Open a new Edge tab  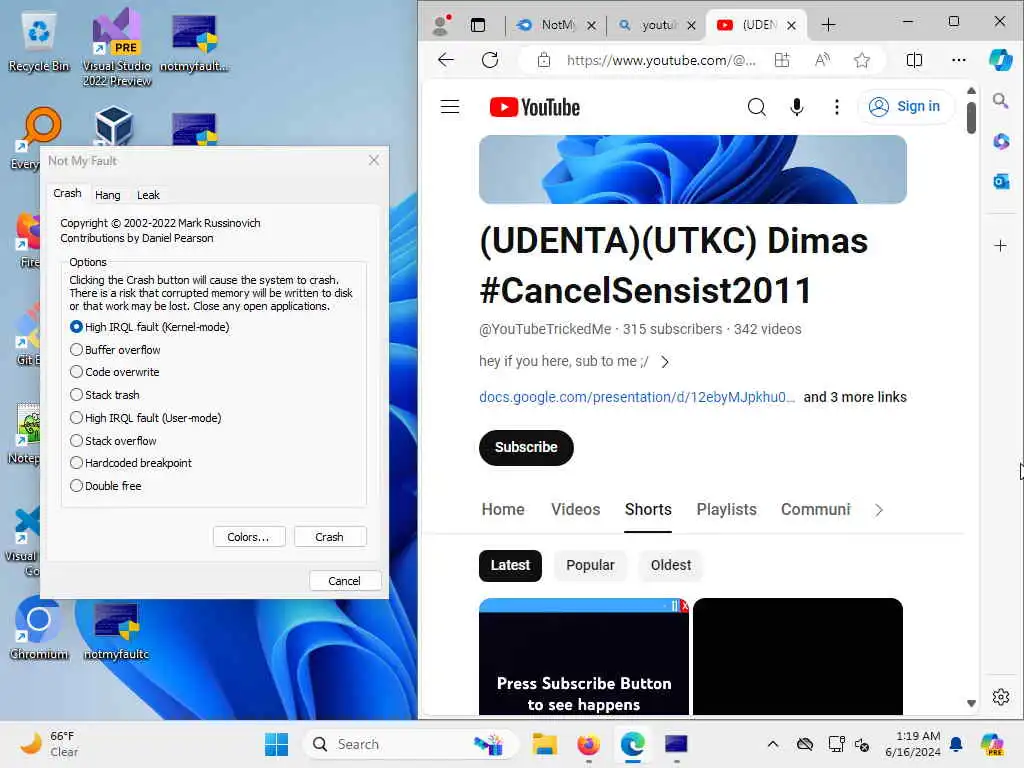(828, 25)
